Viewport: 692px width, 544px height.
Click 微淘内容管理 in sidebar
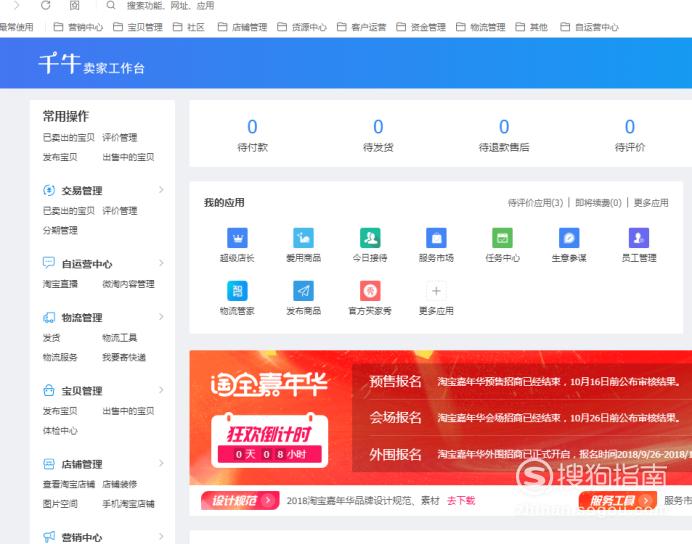point(128,284)
